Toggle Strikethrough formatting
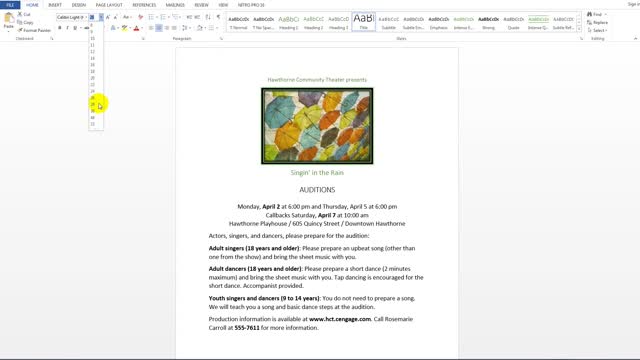640x360 pixels. pos(87,28)
